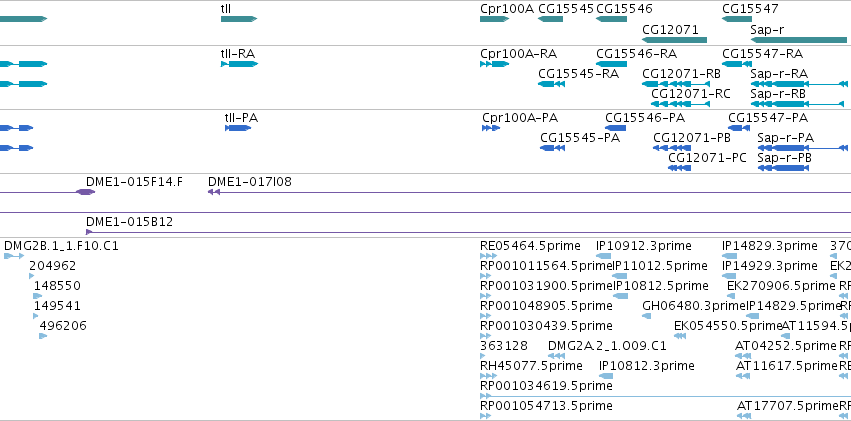Image resolution: width=851 pixels, height=421 pixels.
Task: Click the DME1-015F14.F clone feature
Action: pos(85,192)
